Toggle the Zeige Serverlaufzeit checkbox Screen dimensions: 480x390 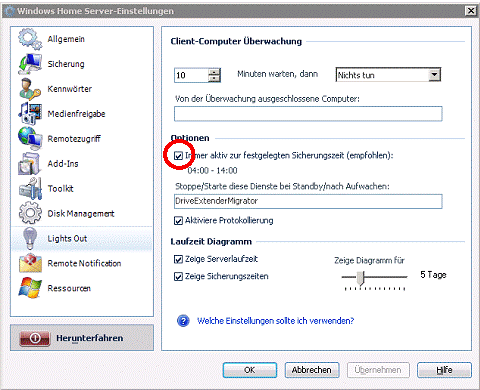[x=178, y=259]
